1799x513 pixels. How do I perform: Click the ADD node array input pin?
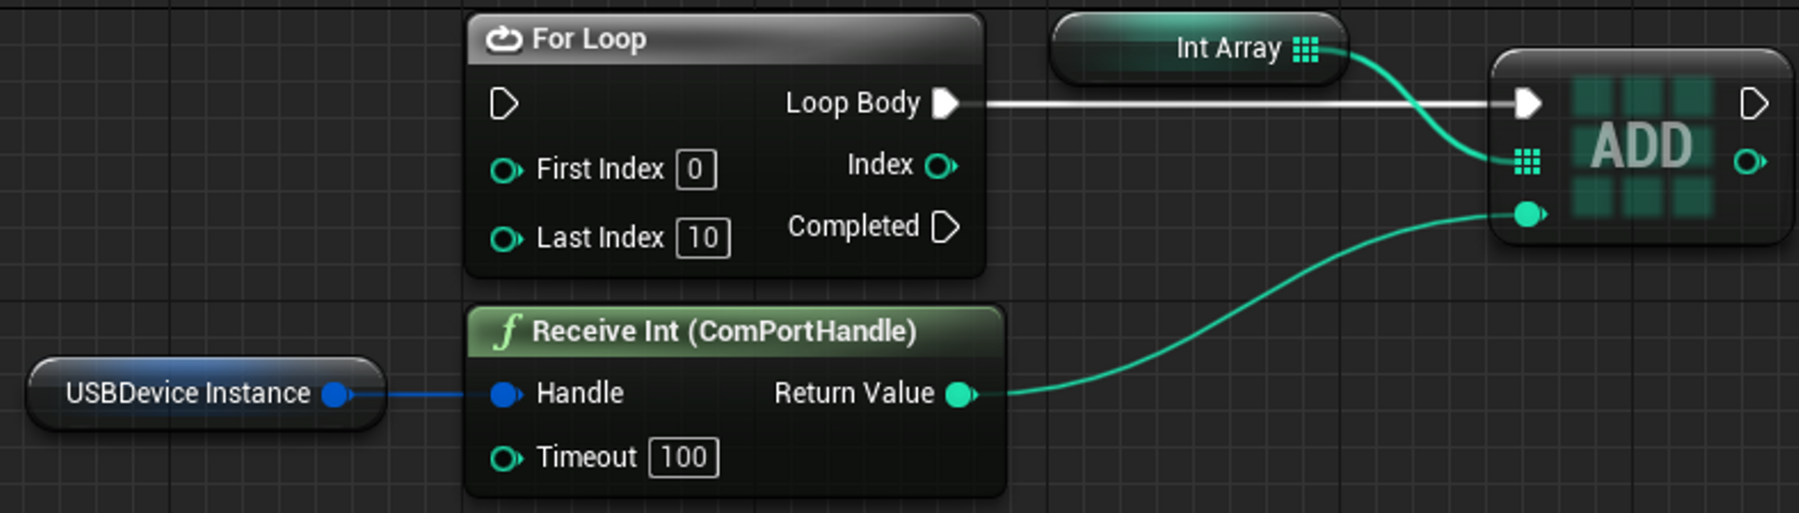click(x=1527, y=161)
